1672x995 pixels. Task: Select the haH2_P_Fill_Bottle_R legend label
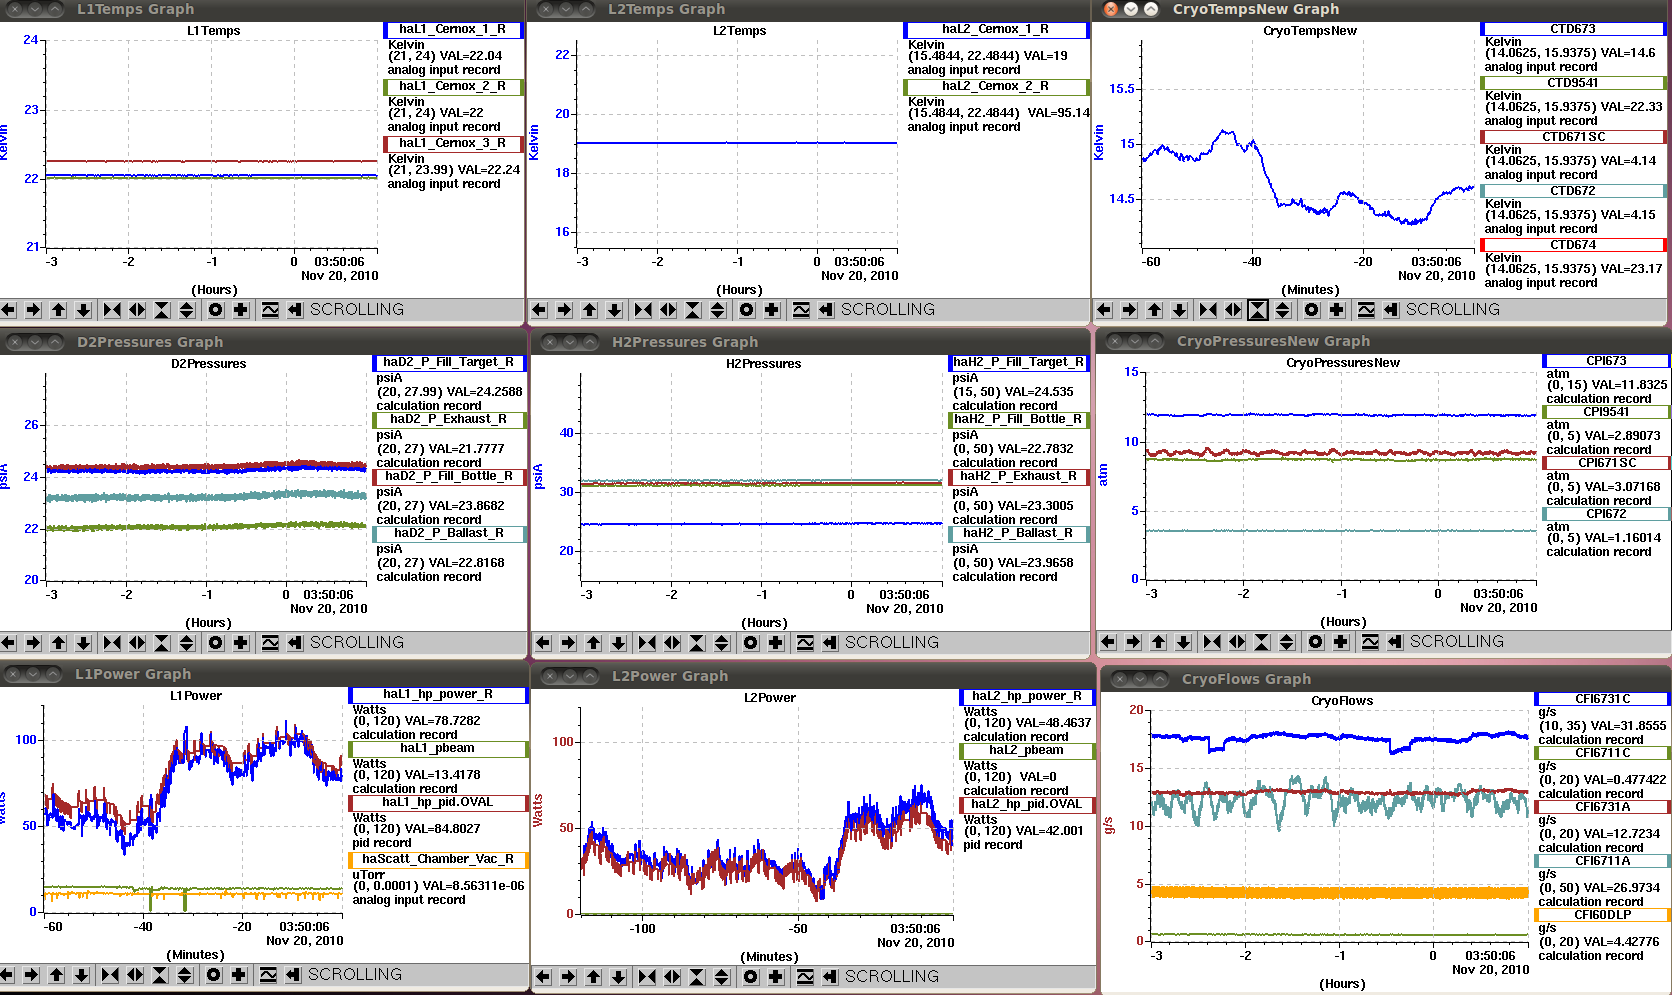coord(1018,419)
